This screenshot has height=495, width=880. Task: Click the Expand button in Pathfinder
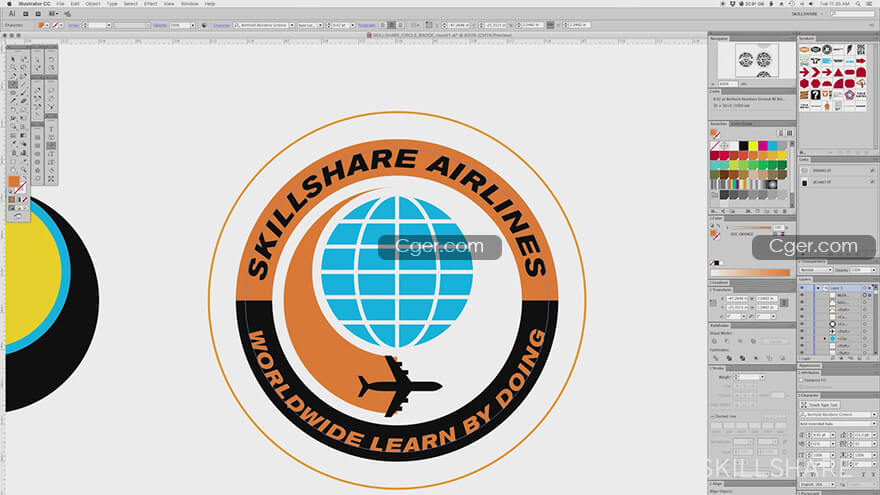point(774,341)
